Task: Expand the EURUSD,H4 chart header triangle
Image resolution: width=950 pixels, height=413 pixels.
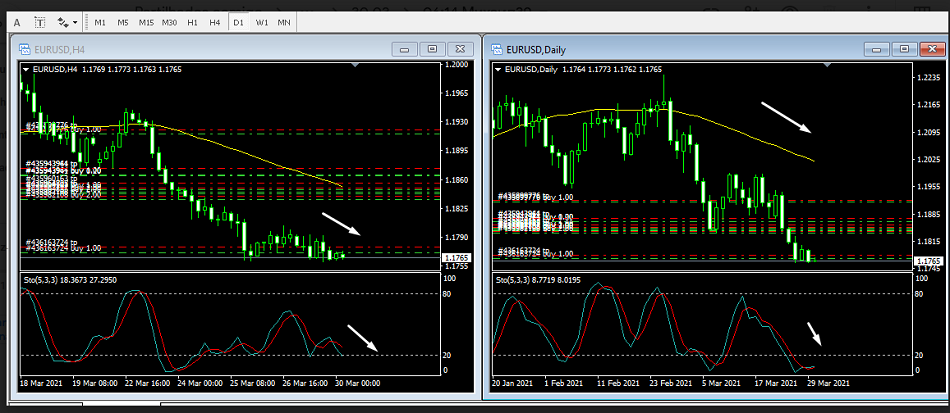Action: (27, 69)
